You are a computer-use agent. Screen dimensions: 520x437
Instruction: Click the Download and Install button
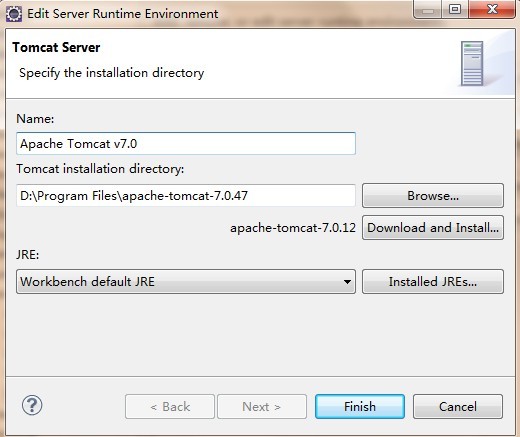point(433,228)
